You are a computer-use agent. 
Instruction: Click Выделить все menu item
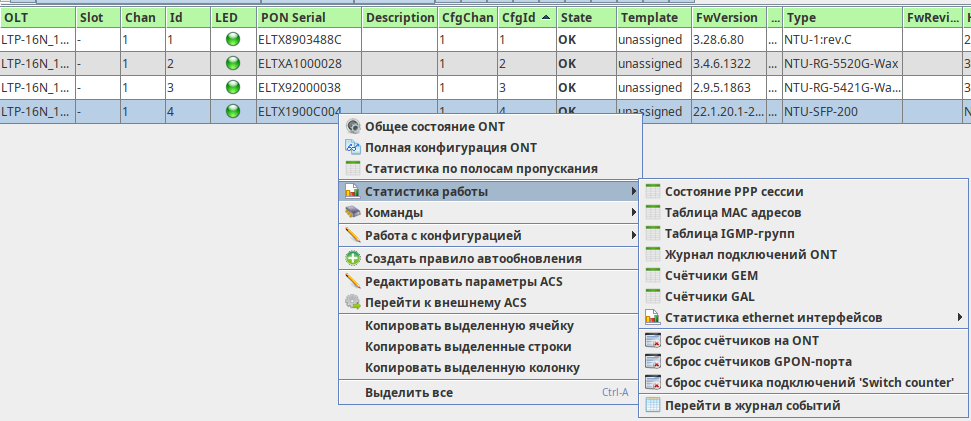pos(409,392)
